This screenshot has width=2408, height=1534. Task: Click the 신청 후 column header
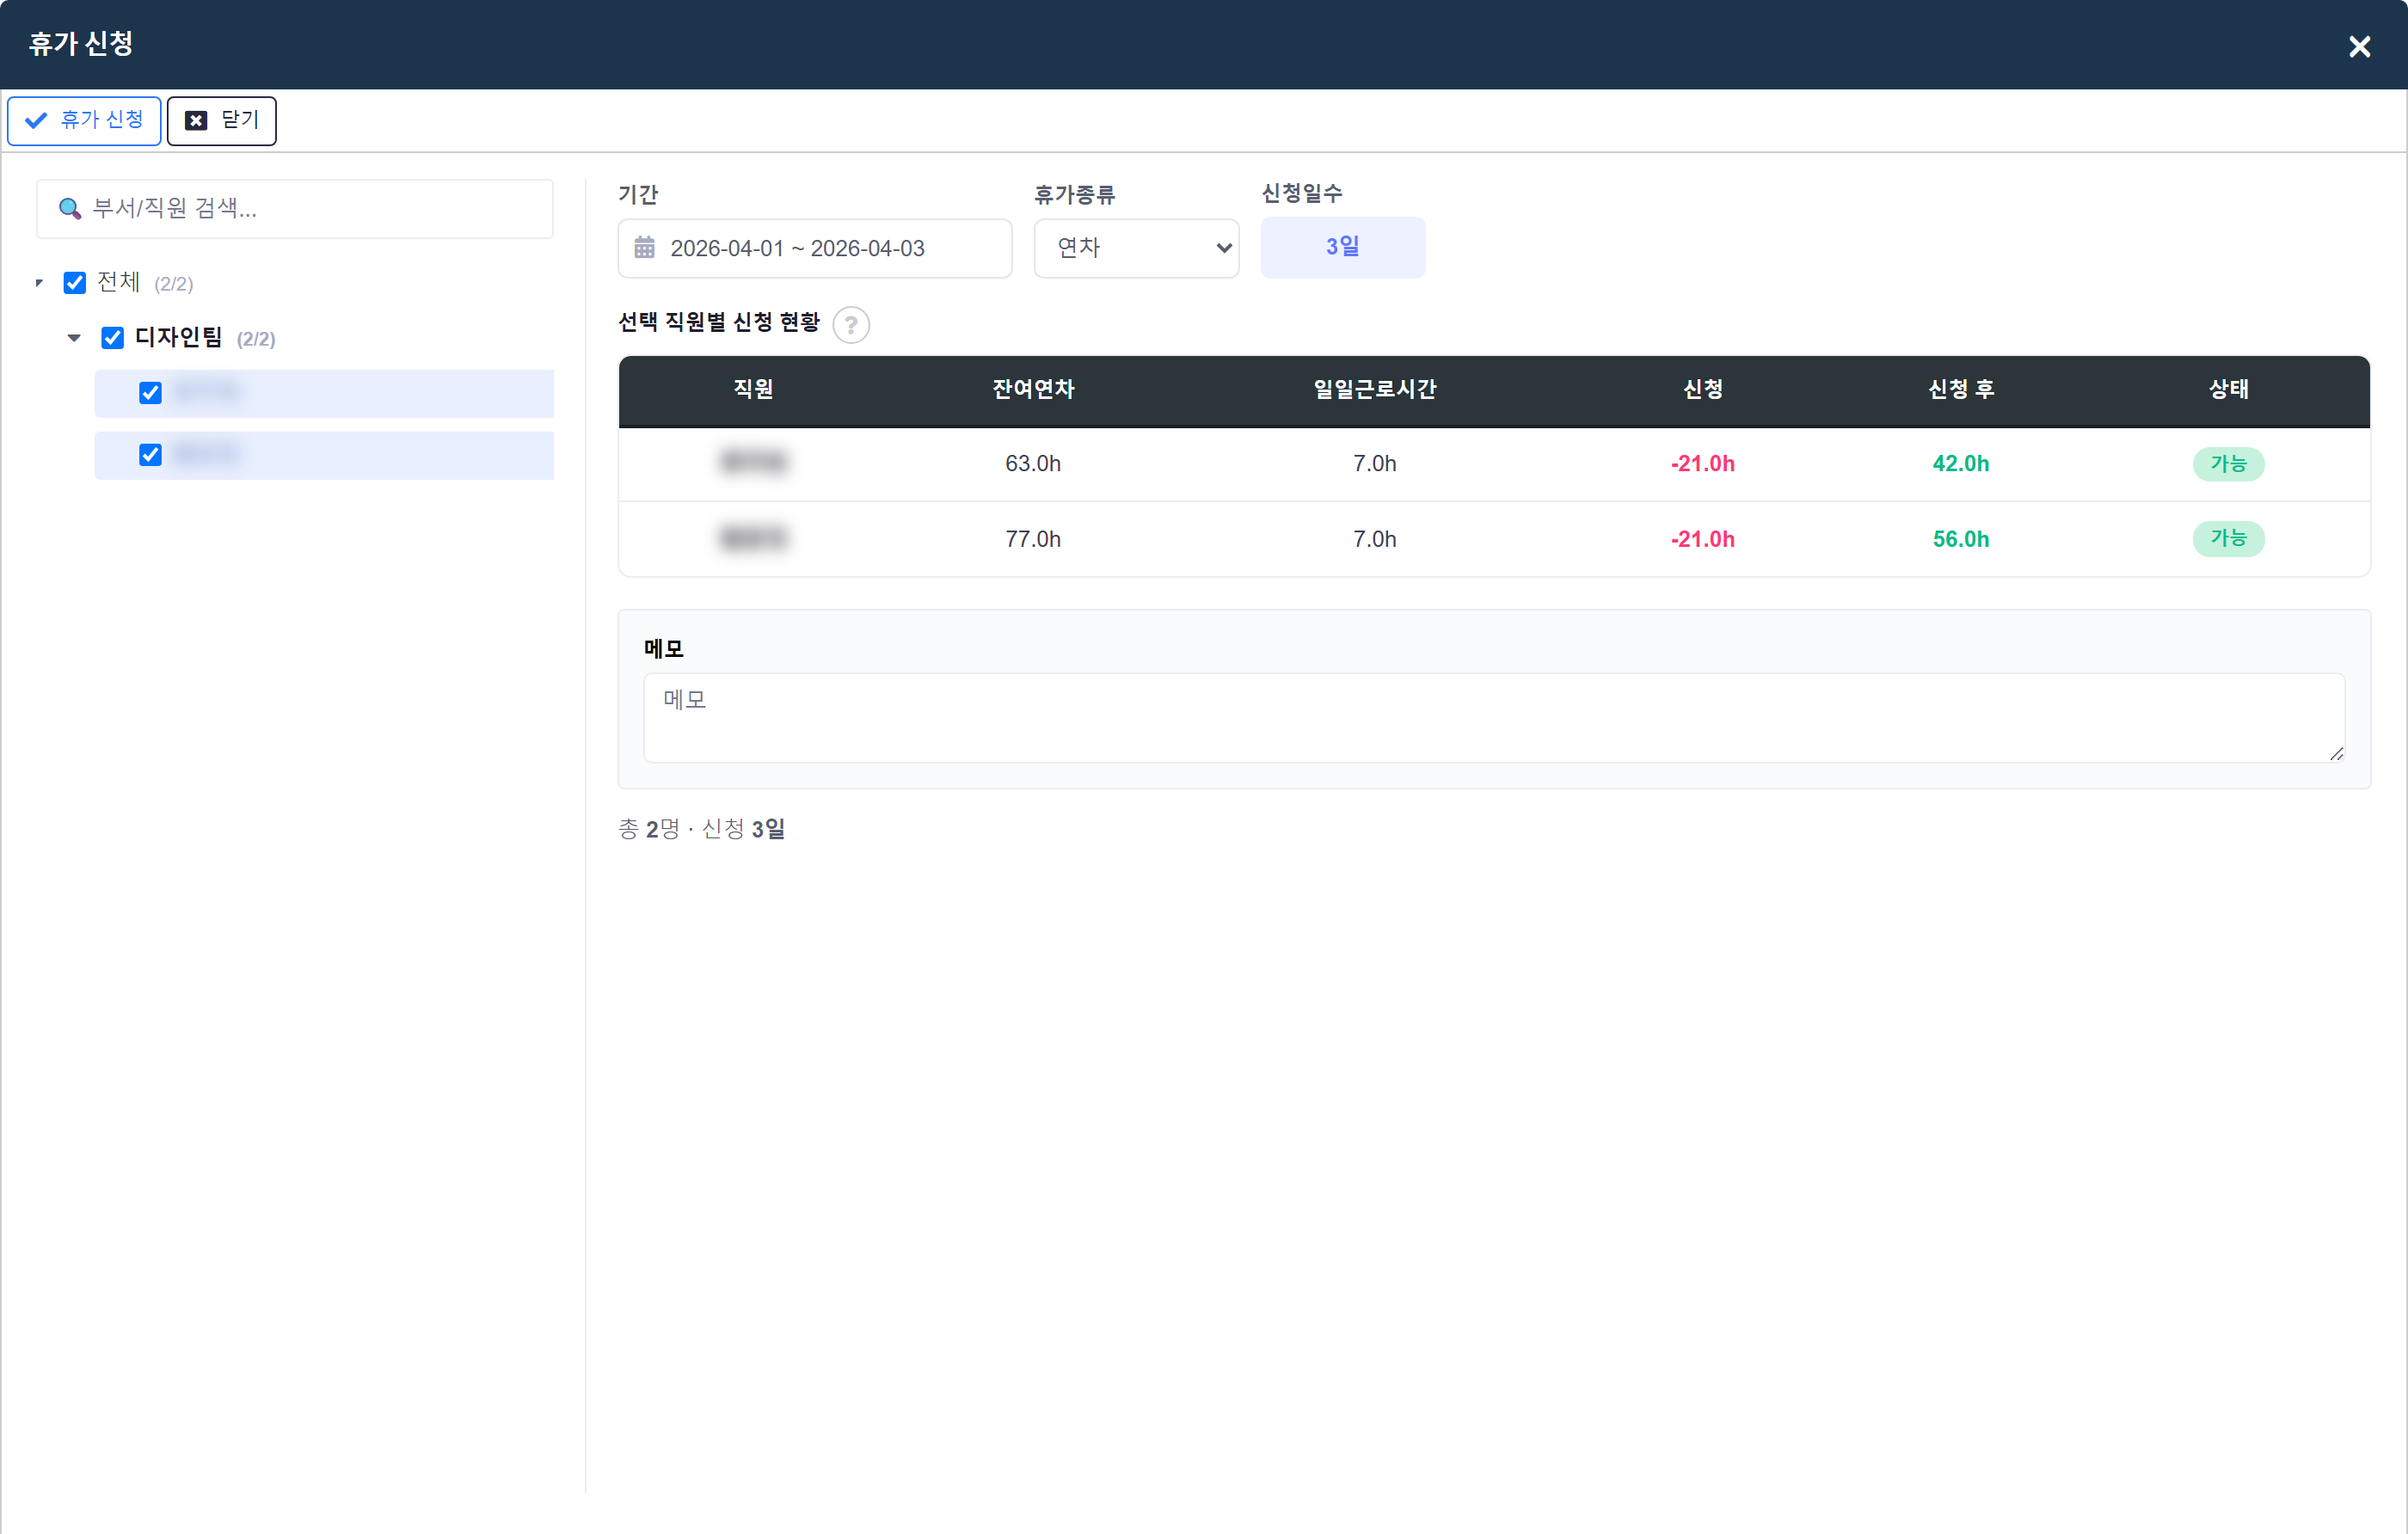(1960, 389)
